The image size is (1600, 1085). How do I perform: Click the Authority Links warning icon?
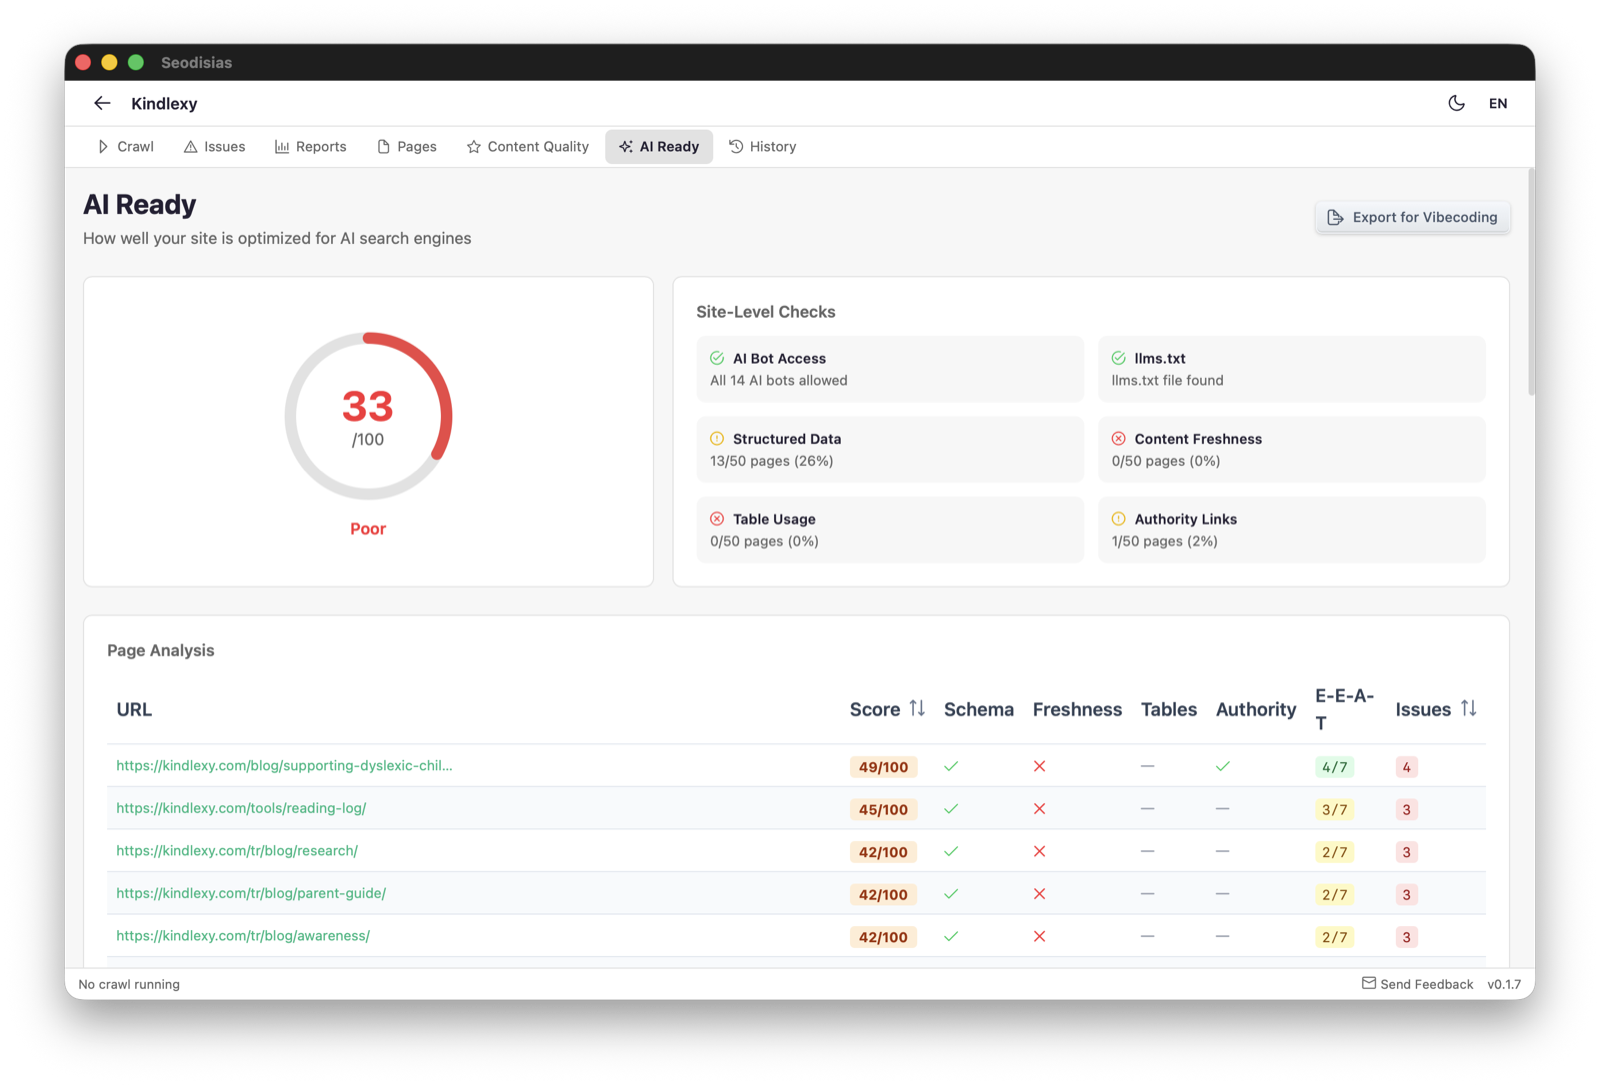pos(1119,519)
